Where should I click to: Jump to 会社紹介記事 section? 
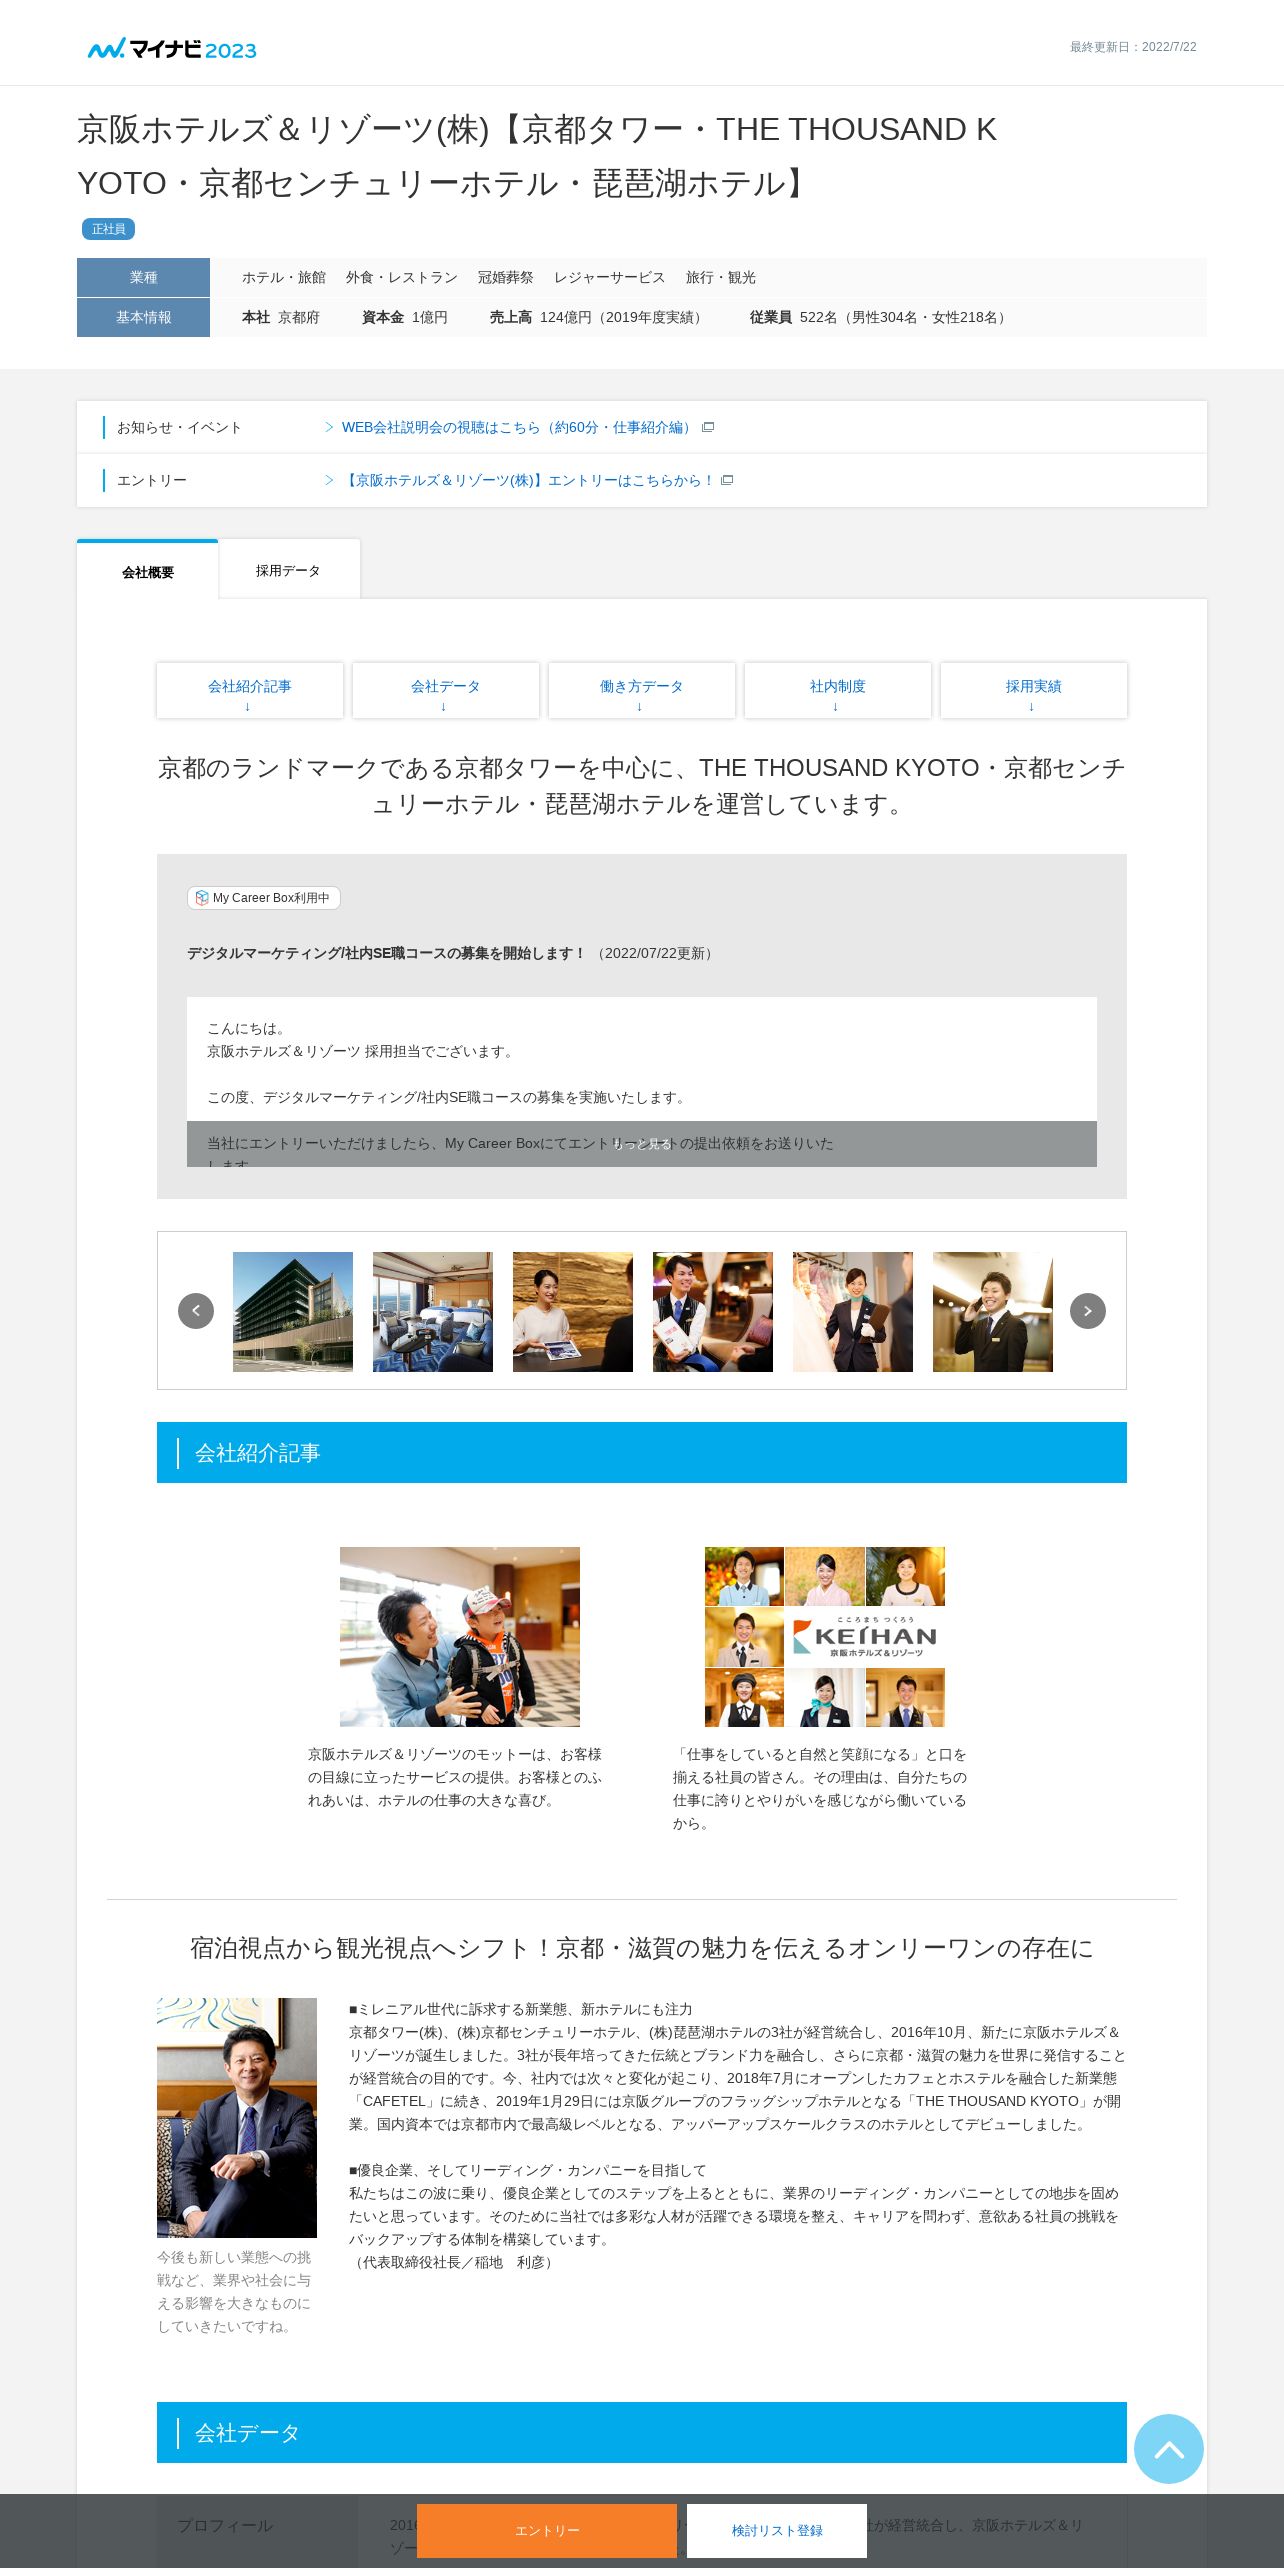250,690
